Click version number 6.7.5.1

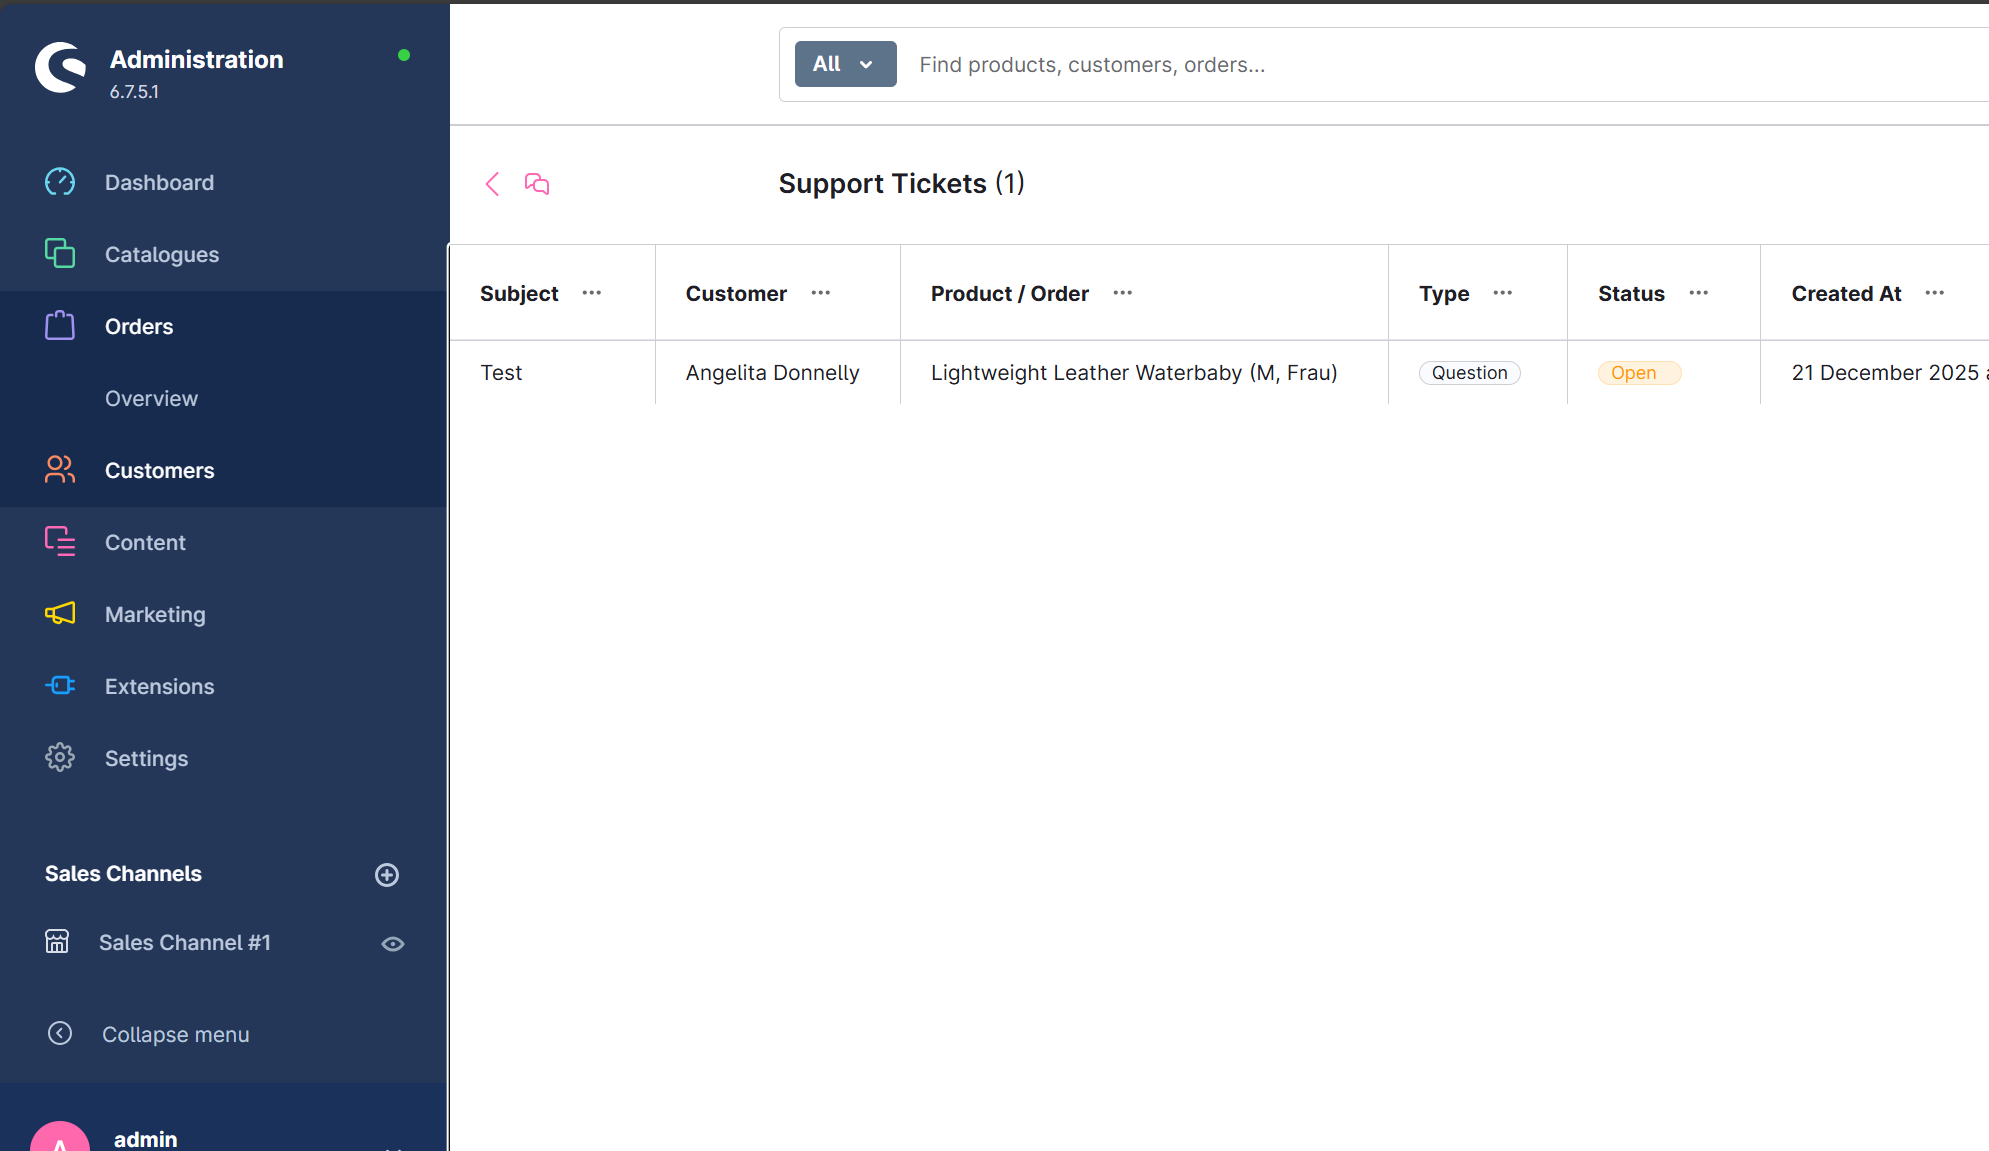134,92
